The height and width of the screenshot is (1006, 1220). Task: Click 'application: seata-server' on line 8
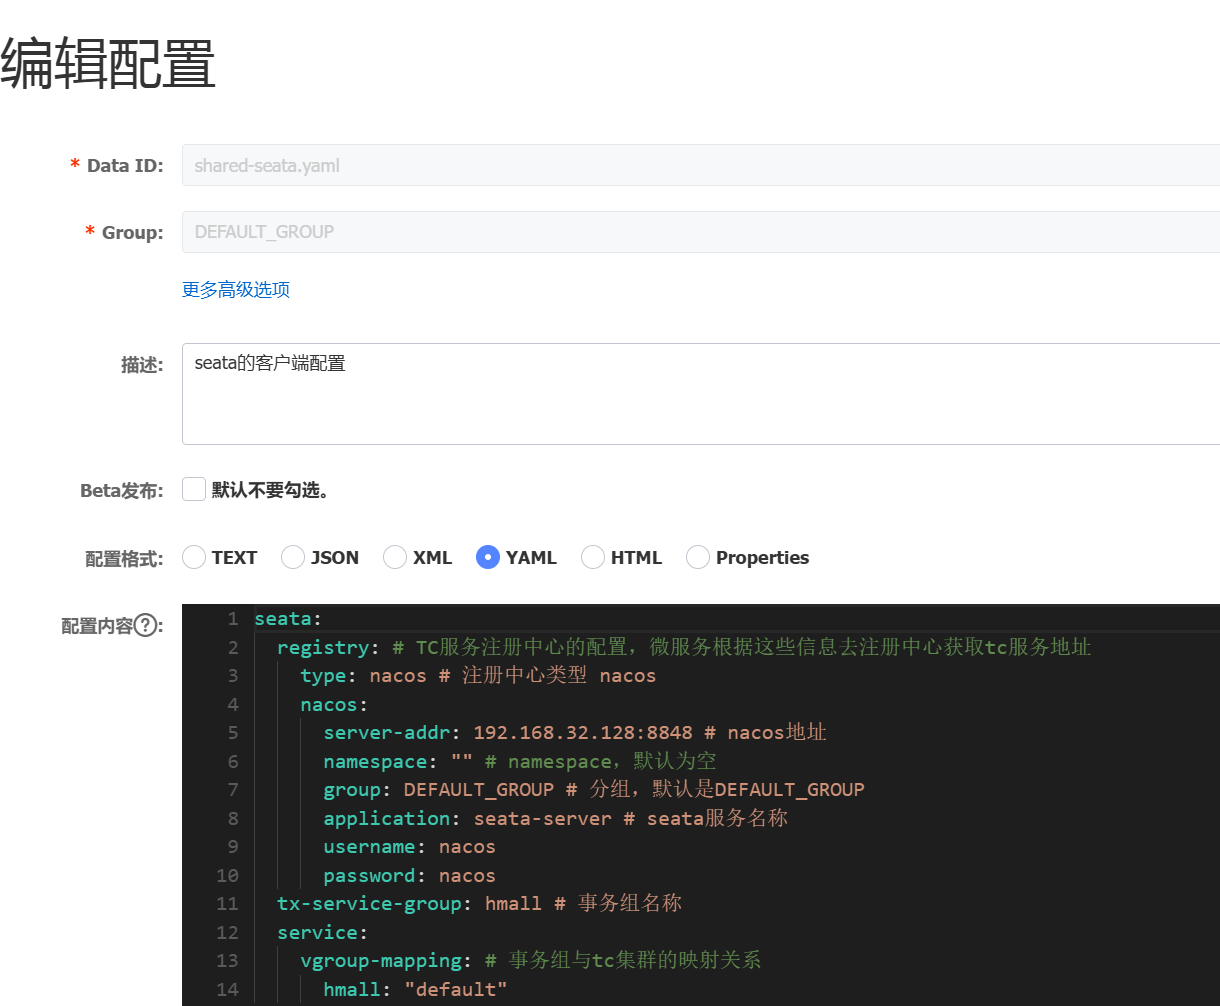(x=467, y=818)
